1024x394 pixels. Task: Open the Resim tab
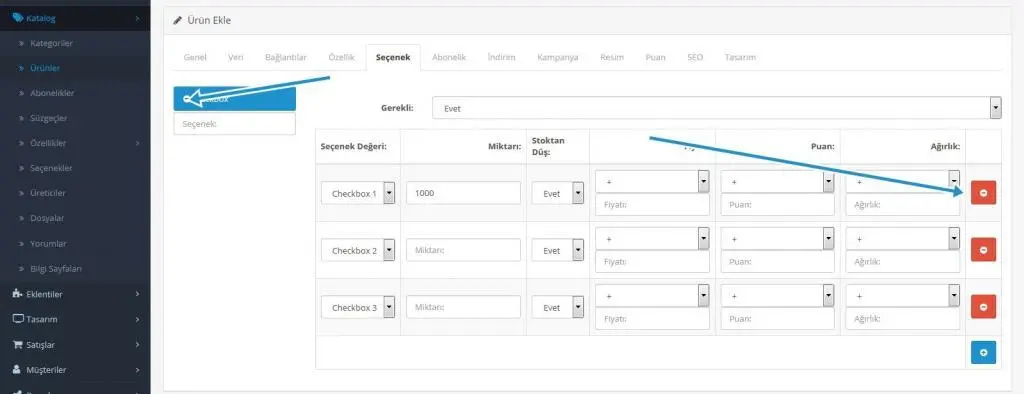pyautogui.click(x=612, y=57)
